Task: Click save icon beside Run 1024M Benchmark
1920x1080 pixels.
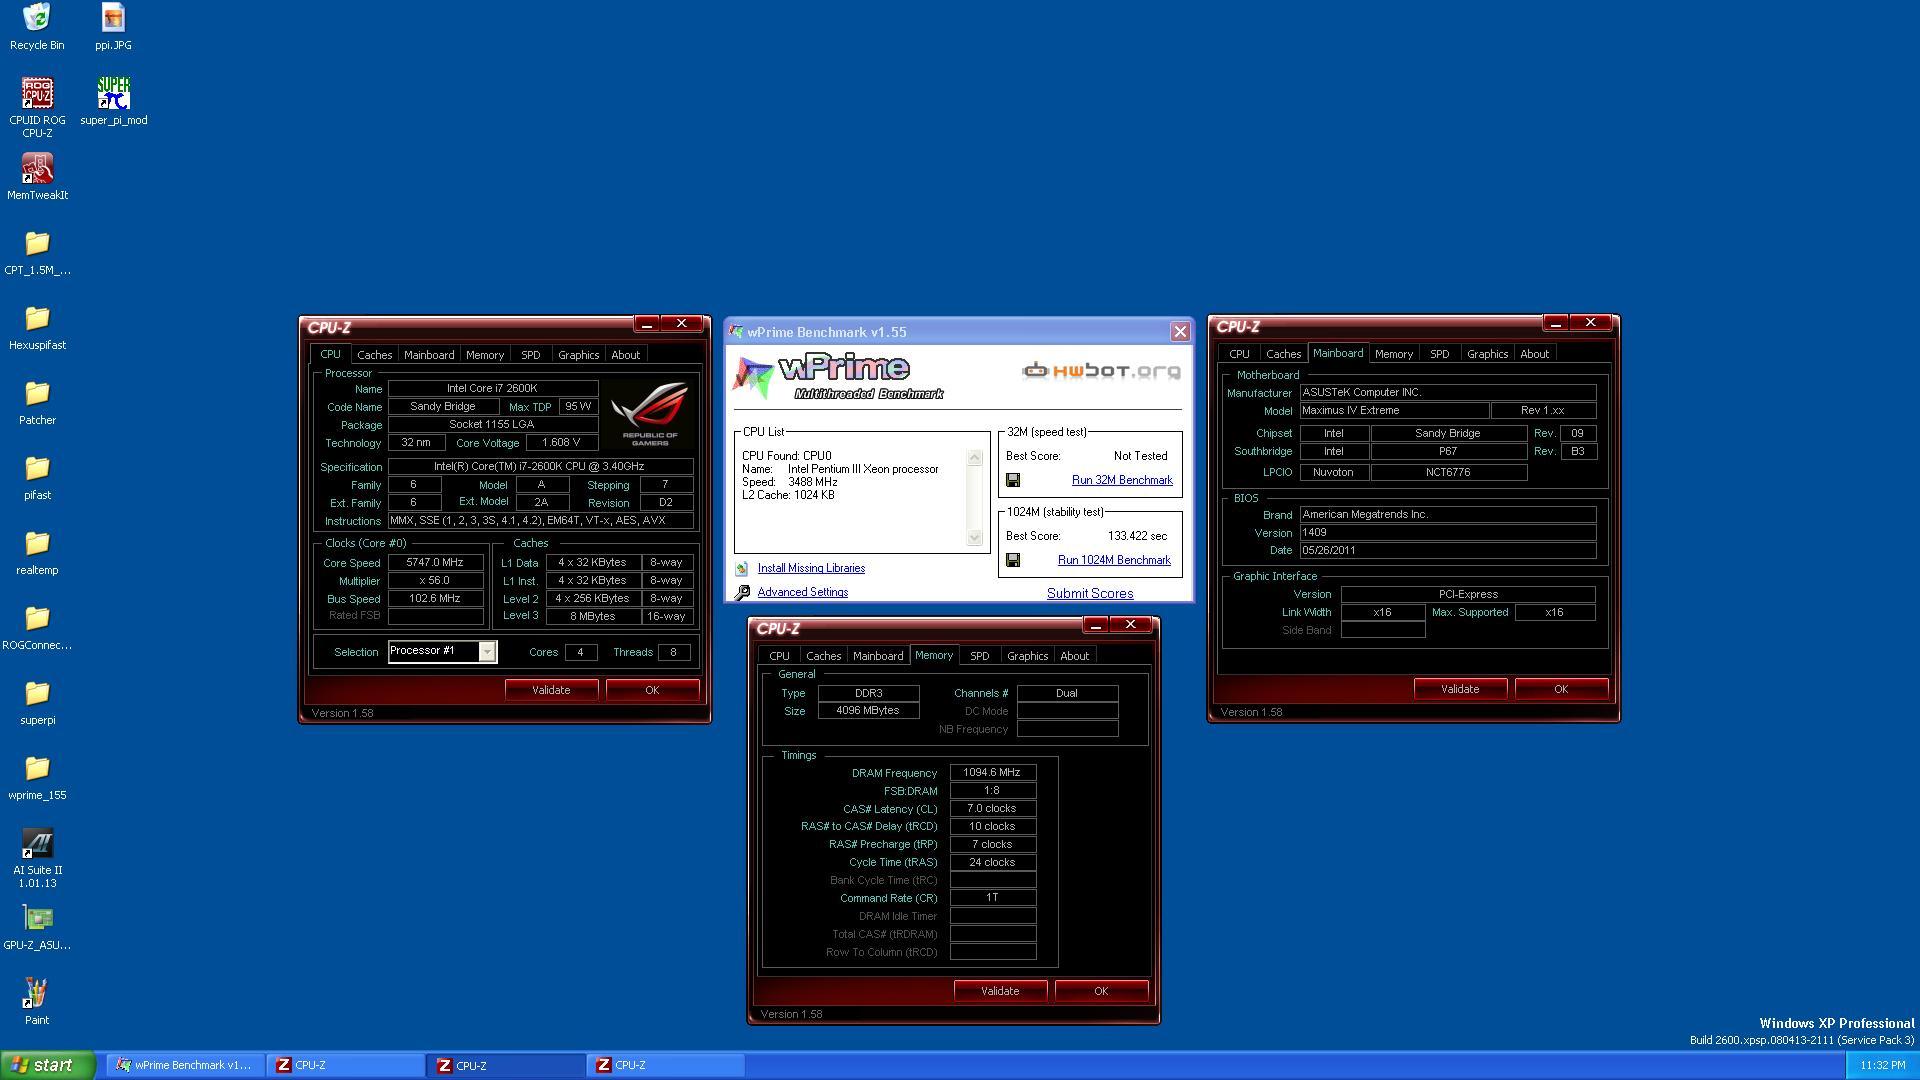Action: (x=1012, y=560)
